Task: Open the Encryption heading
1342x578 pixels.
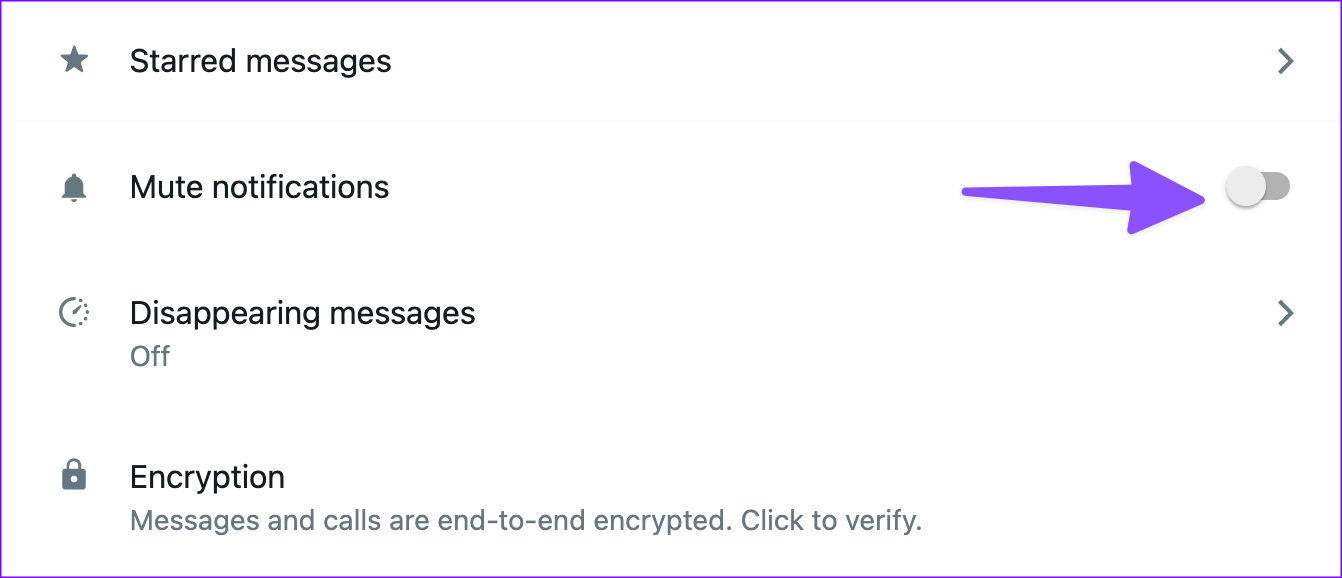Action: click(207, 477)
